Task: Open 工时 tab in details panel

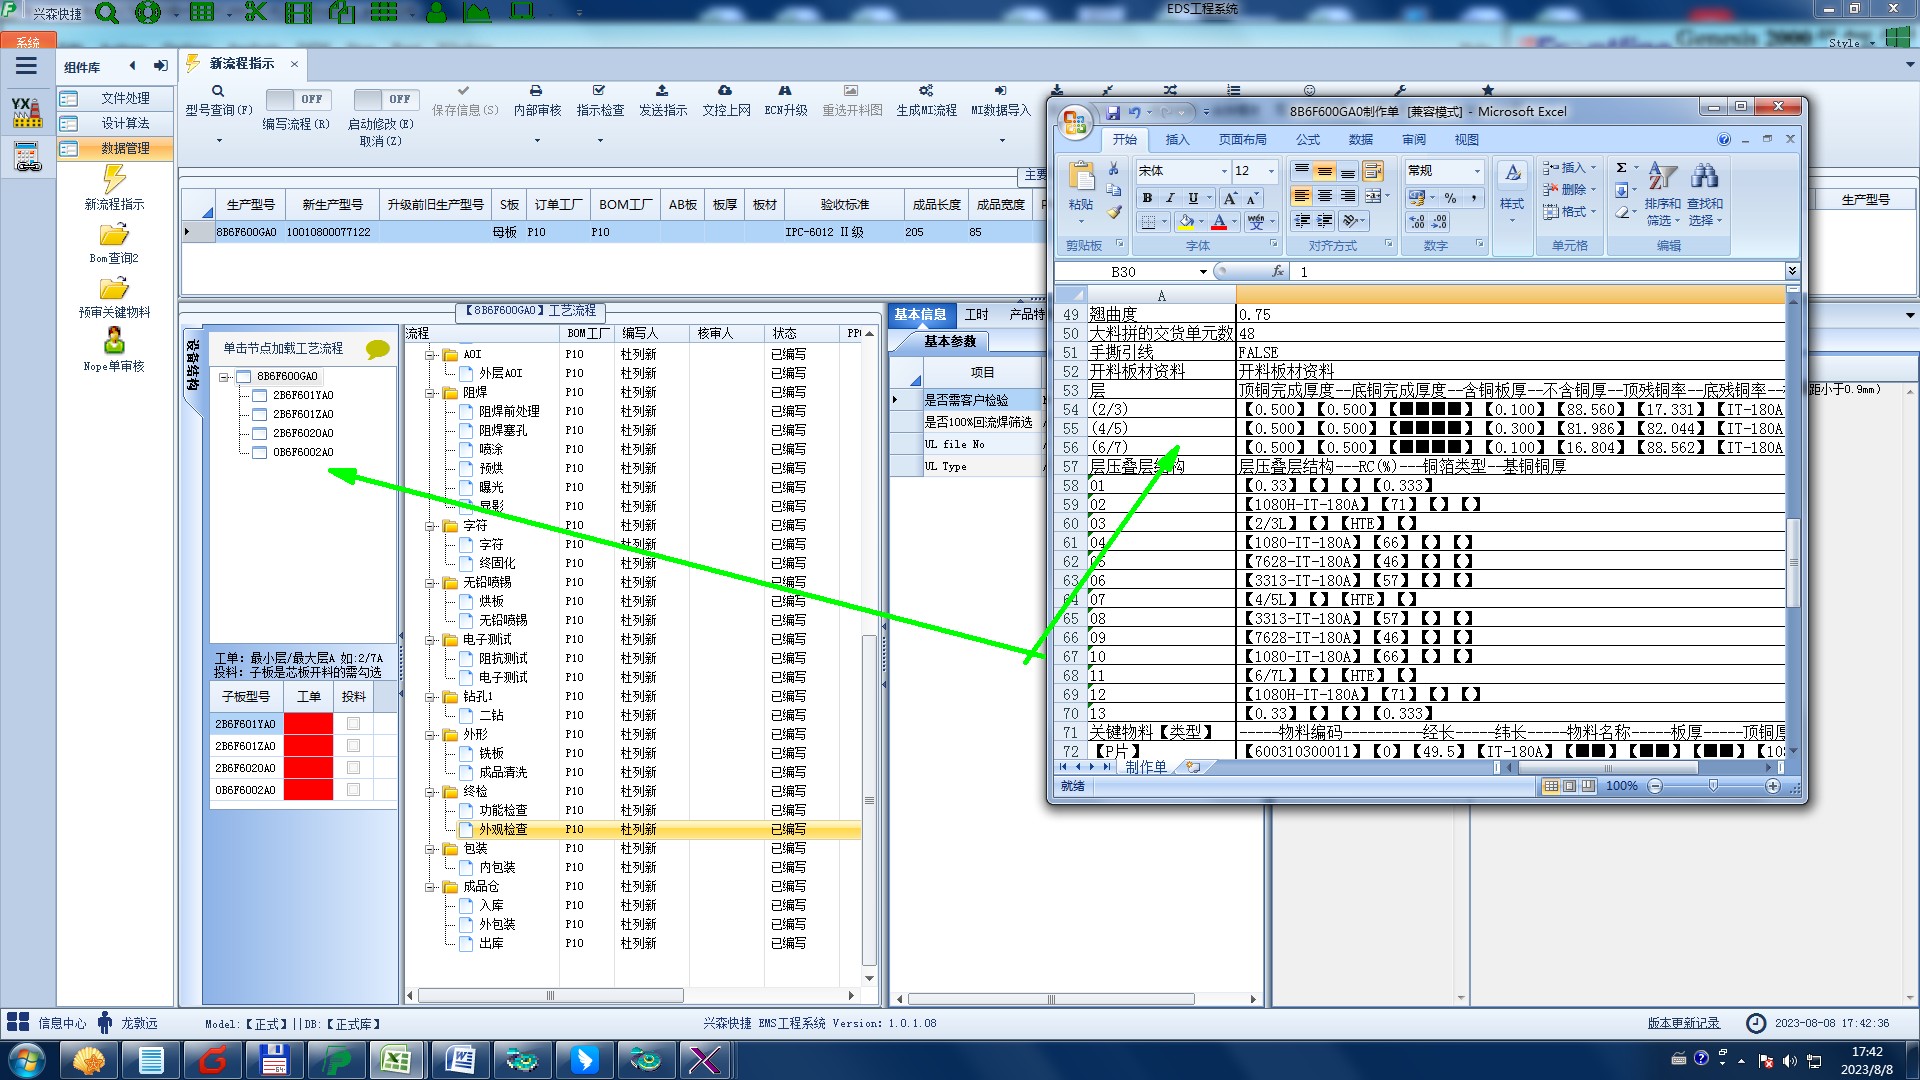Action: 976,315
